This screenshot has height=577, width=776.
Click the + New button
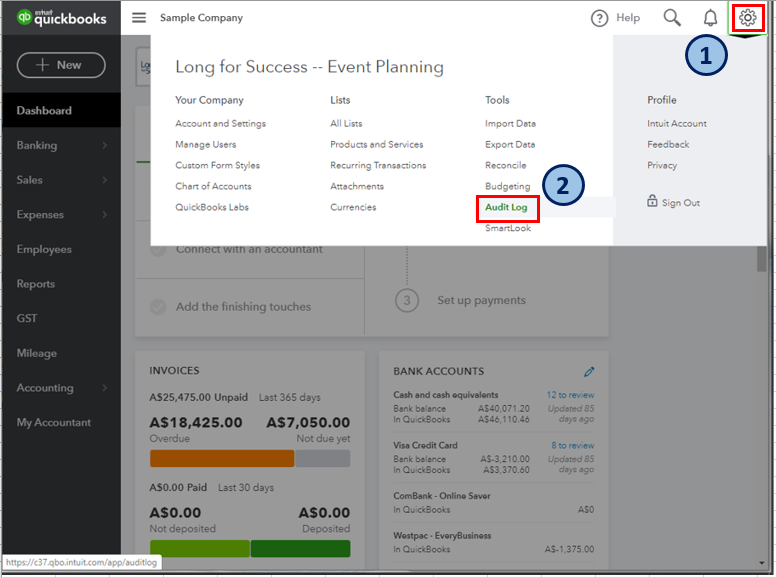60,65
